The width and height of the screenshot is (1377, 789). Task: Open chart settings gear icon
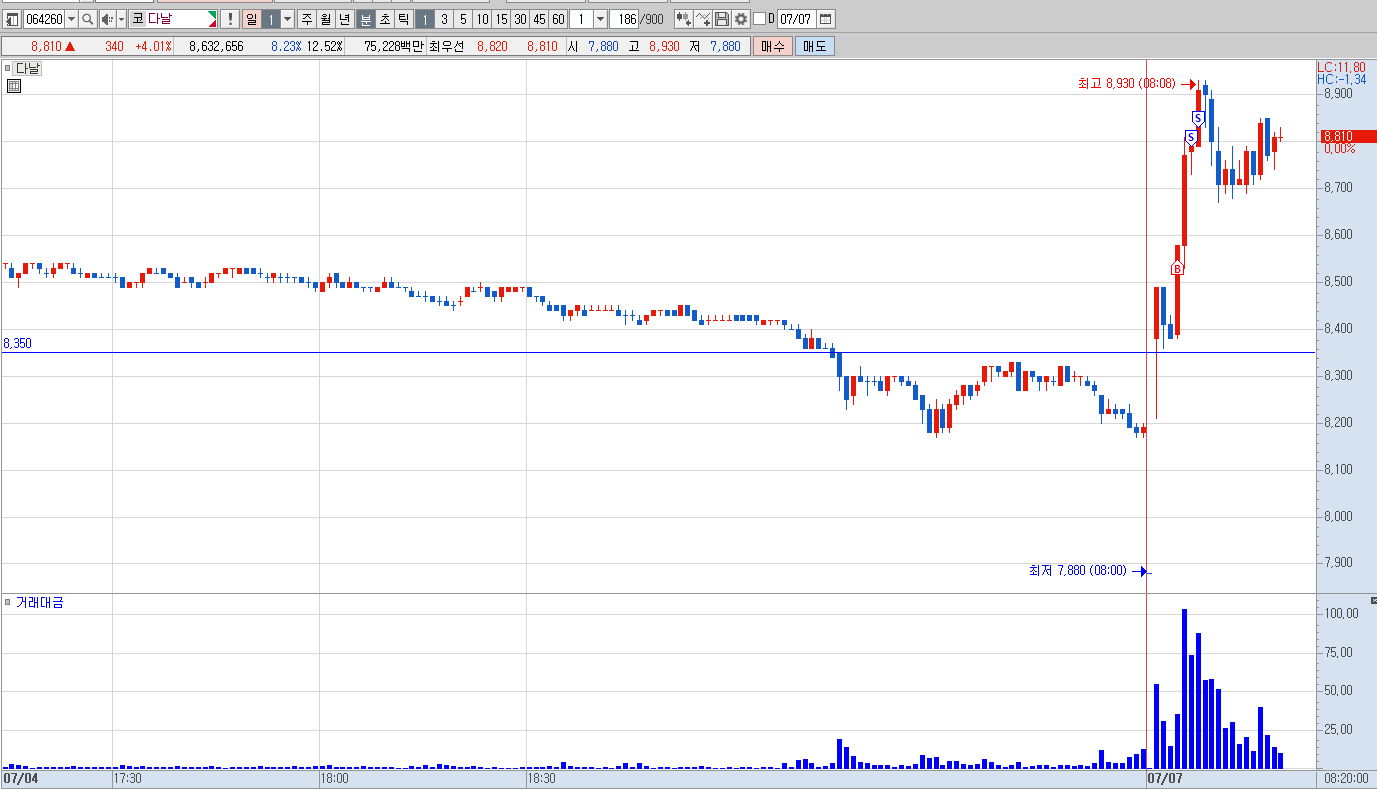(x=741, y=19)
